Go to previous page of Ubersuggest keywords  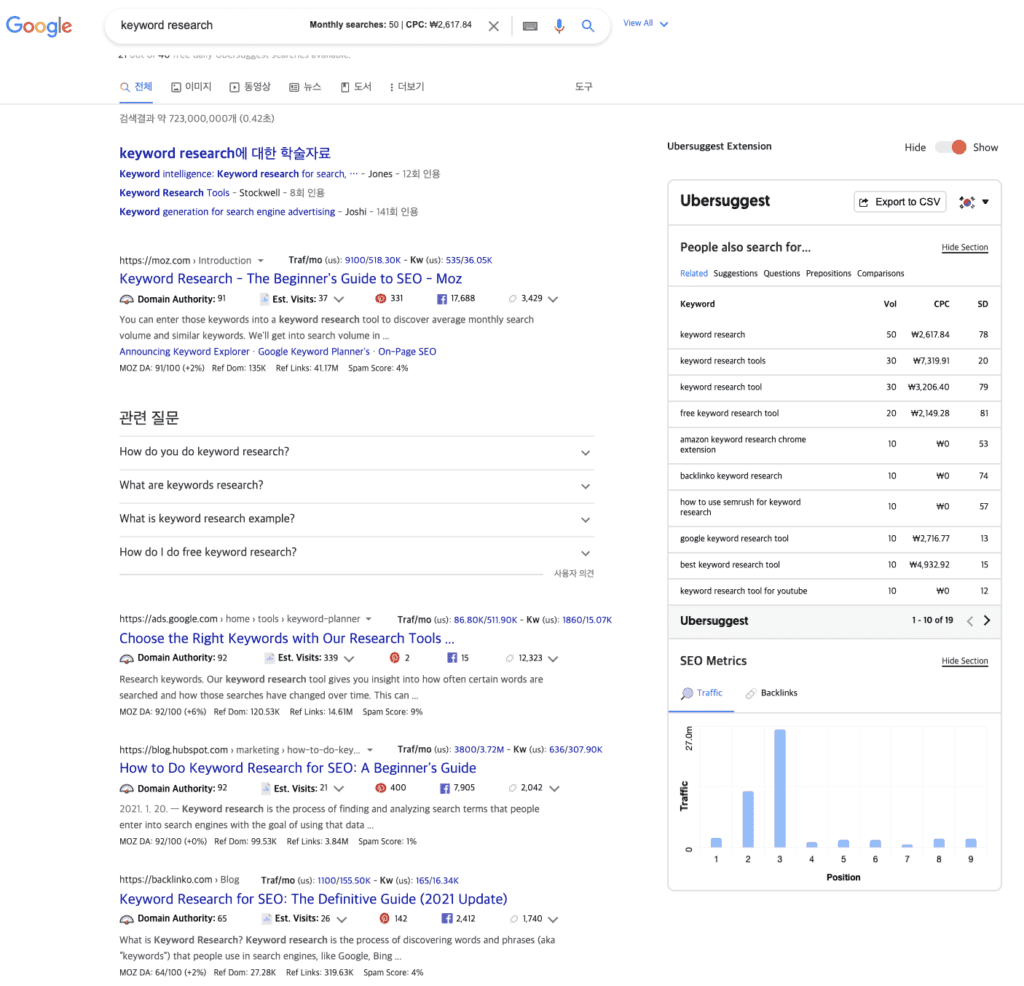(x=970, y=621)
